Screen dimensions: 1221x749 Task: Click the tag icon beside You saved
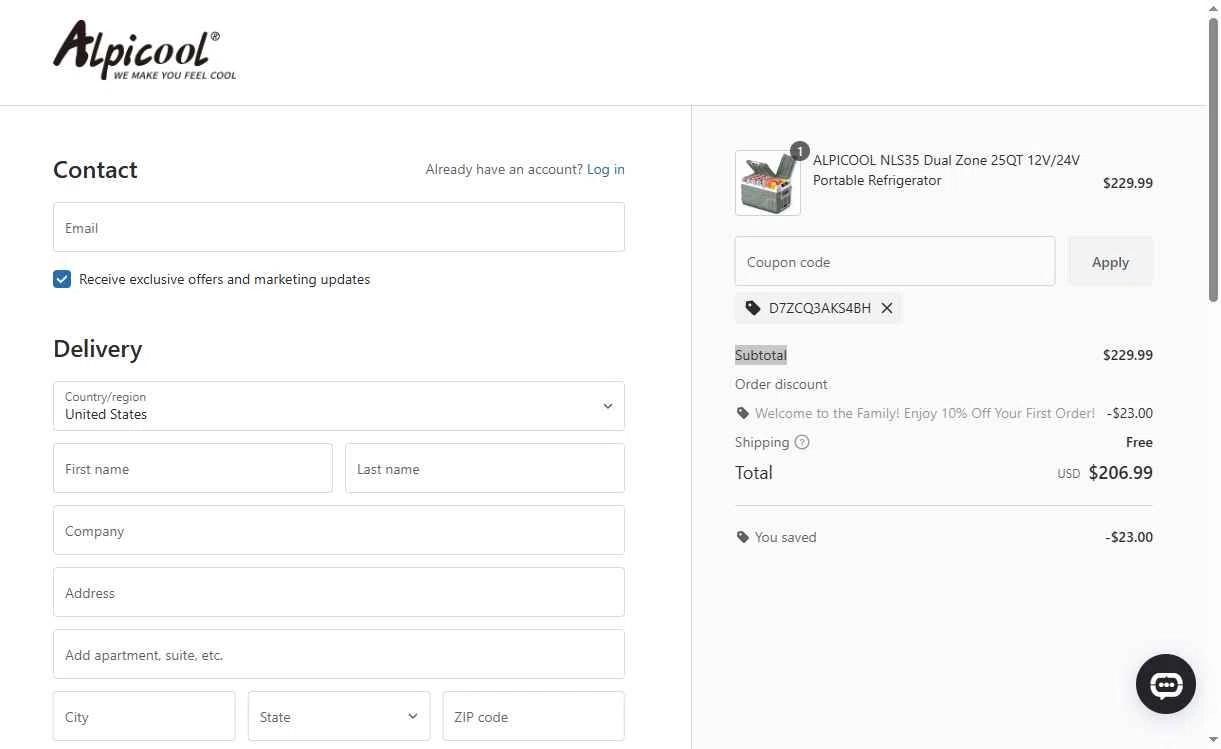[742, 537]
